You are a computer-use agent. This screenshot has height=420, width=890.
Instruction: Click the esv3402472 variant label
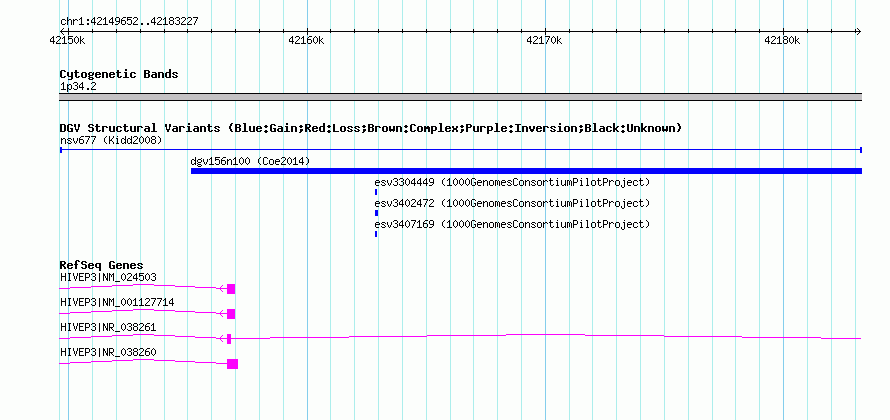click(512, 203)
